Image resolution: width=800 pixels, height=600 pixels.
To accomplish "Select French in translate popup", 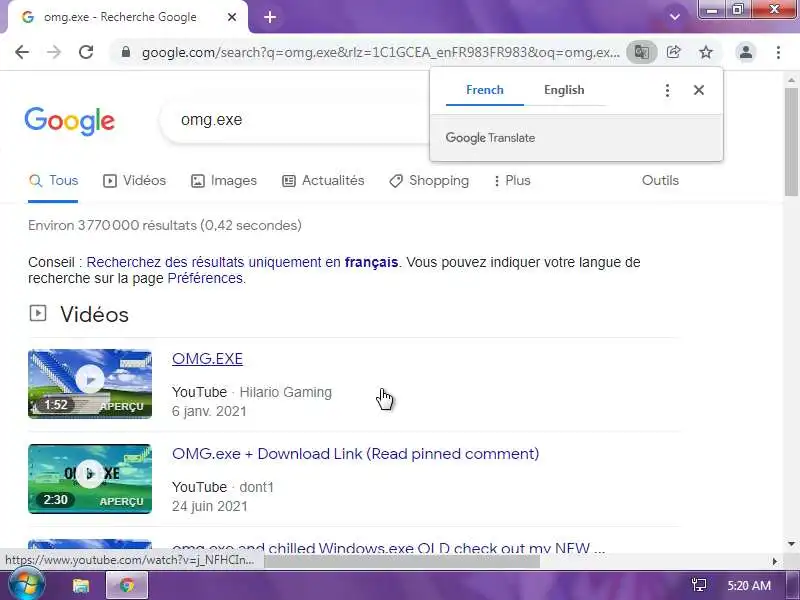I will point(485,90).
